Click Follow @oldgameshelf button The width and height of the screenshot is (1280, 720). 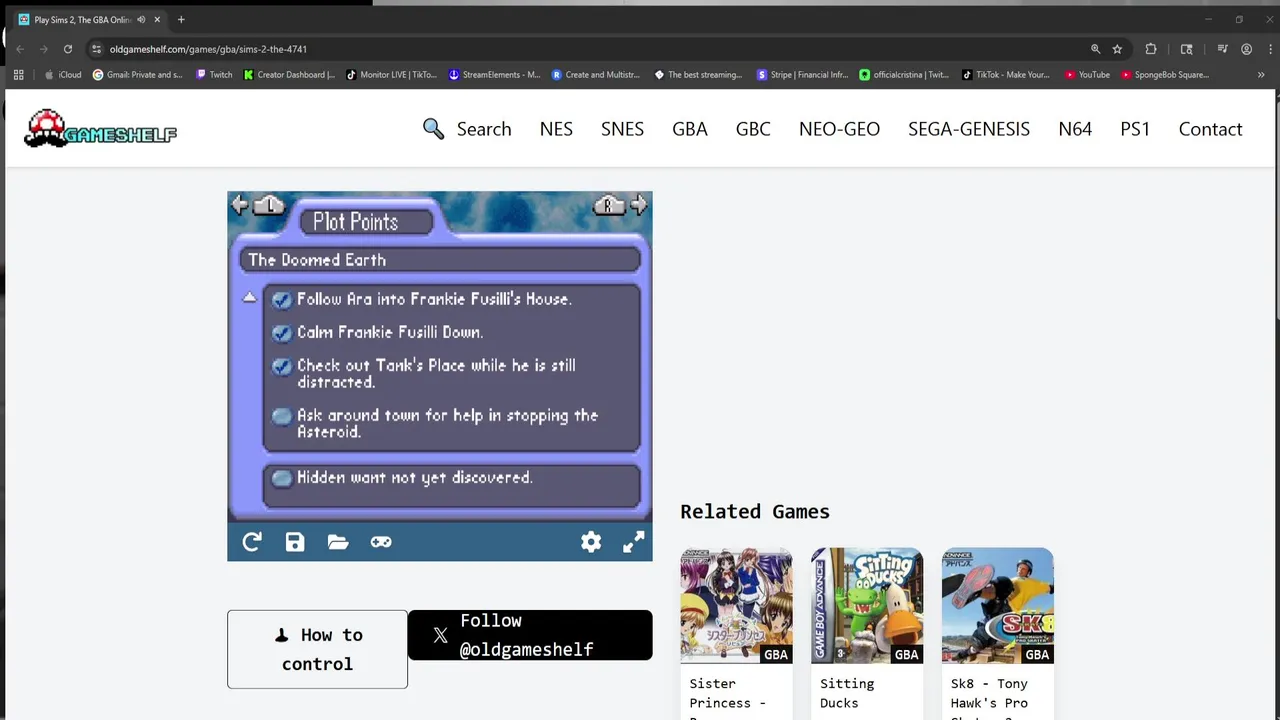(530, 635)
